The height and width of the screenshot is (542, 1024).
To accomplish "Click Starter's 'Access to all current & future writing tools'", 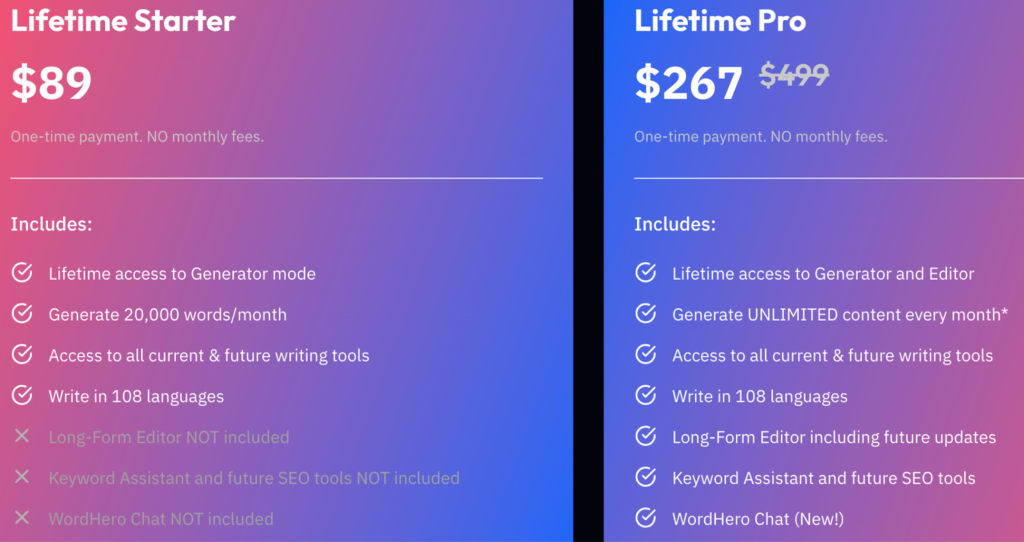I will [x=209, y=355].
